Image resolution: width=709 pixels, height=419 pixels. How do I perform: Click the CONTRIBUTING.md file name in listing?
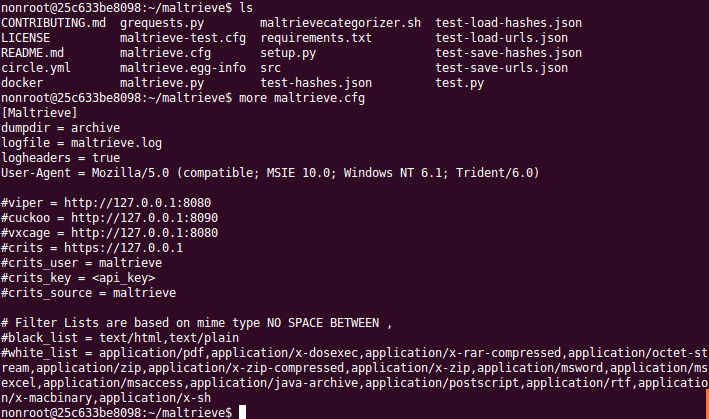[x=54, y=22]
